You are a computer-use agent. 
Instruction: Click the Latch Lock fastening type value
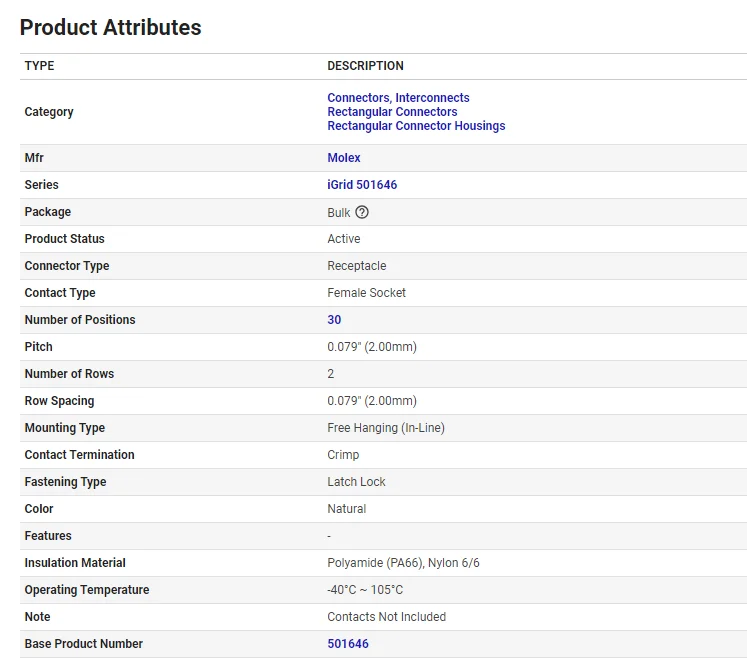point(356,482)
